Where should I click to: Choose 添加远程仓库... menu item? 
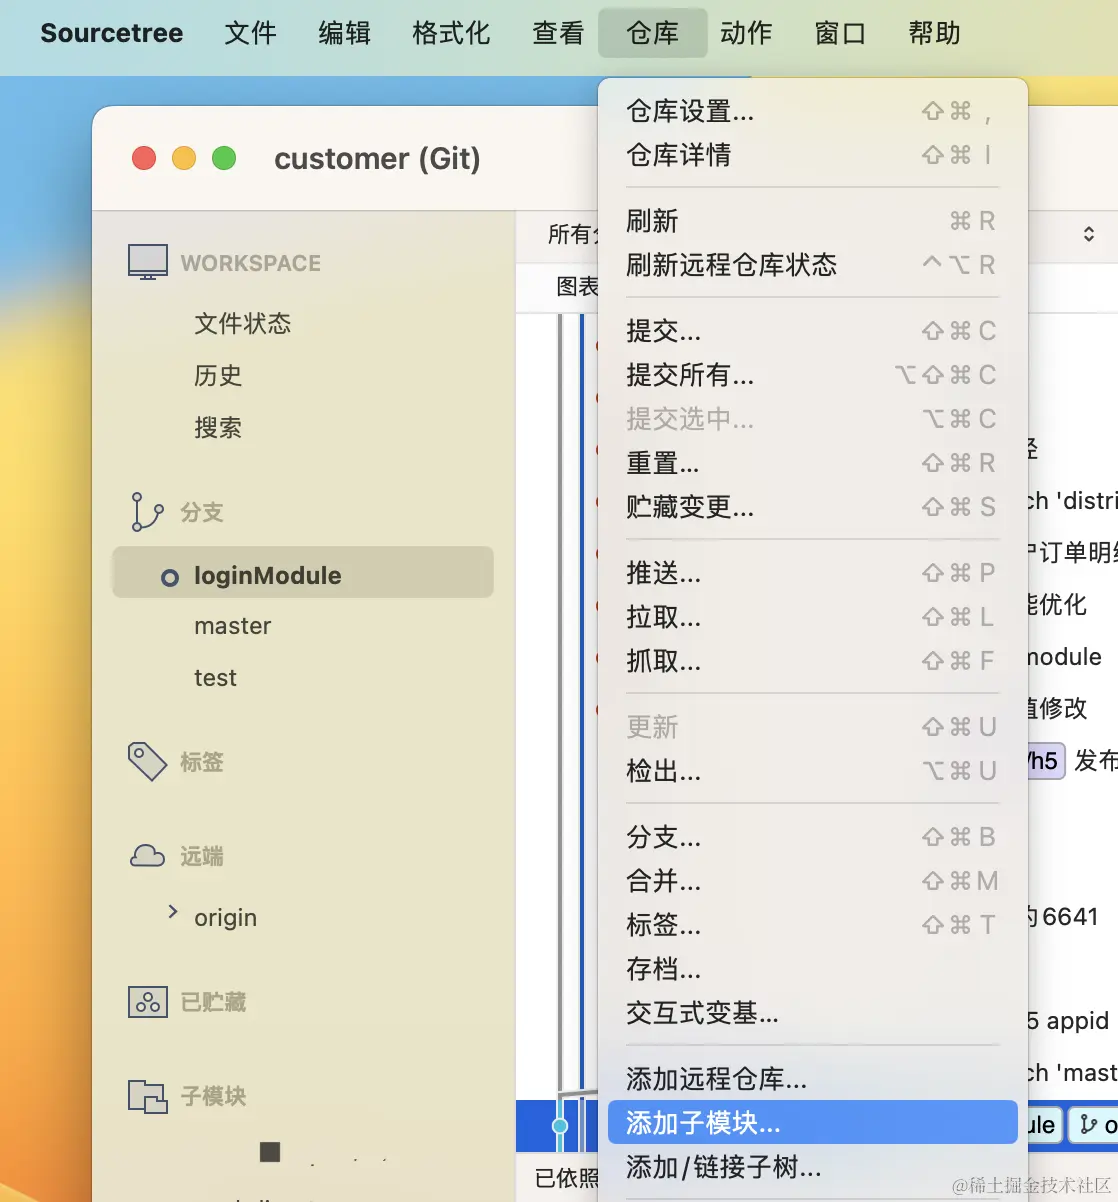click(812, 1079)
